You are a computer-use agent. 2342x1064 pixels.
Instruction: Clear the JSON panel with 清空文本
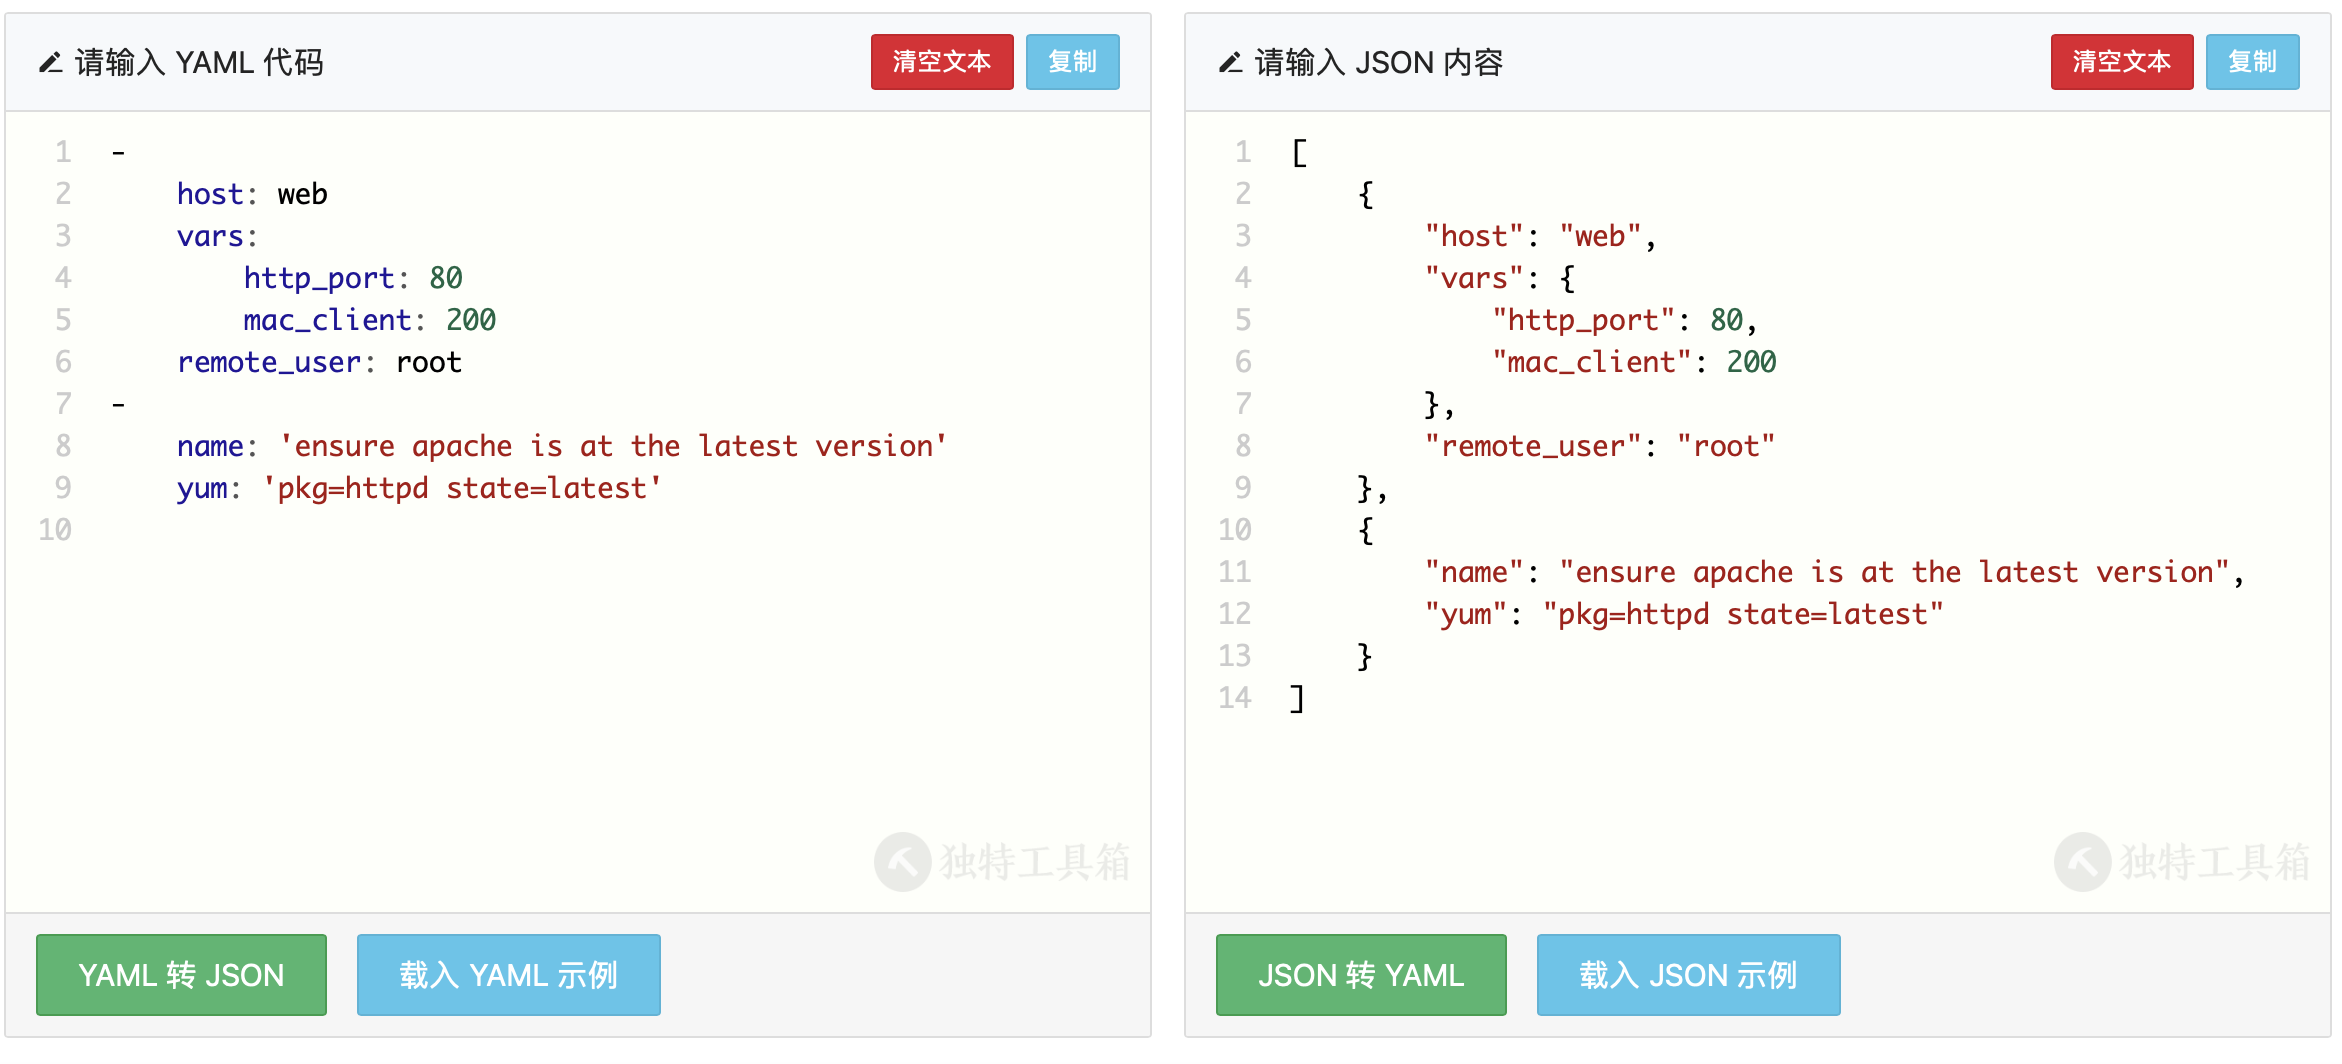2122,62
